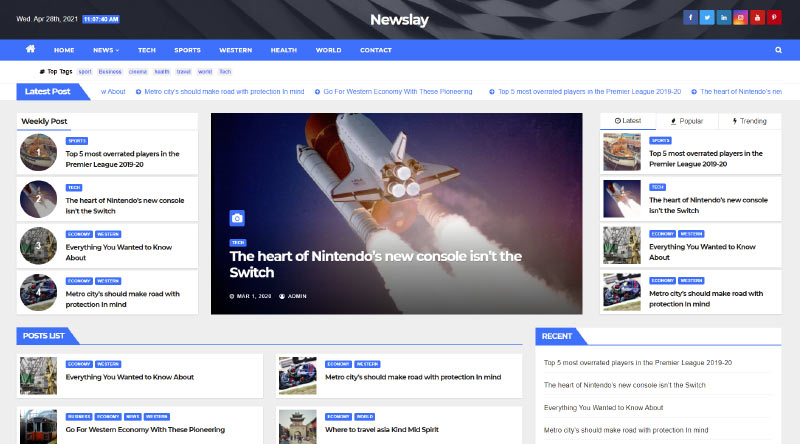Open the Contact menu item
Image resolution: width=800 pixels, height=444 pixels.
[376, 50]
